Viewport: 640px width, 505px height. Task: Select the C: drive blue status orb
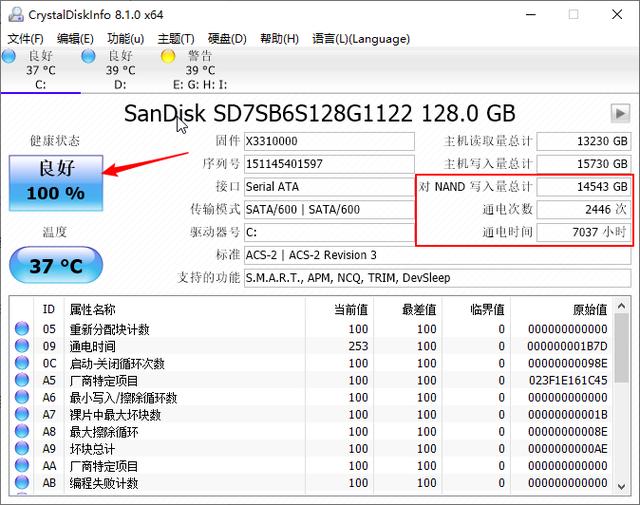pyautogui.click(x=9, y=57)
